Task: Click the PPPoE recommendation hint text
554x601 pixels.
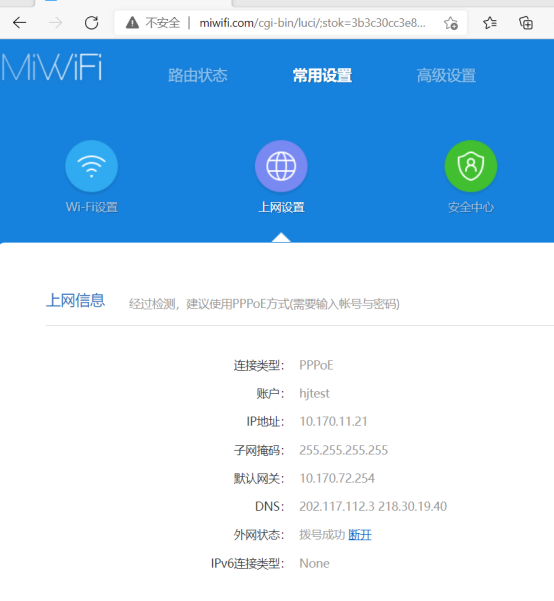Action: pyautogui.click(x=264, y=304)
